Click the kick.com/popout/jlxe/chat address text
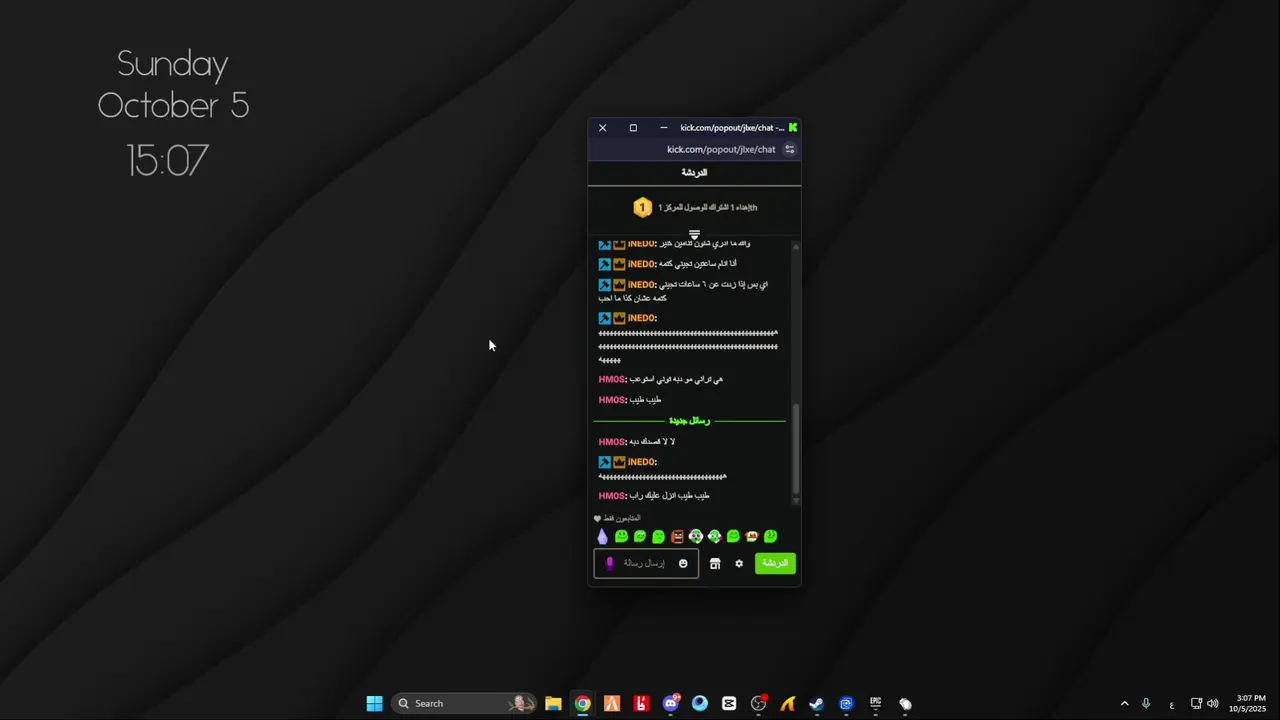 [x=721, y=150]
